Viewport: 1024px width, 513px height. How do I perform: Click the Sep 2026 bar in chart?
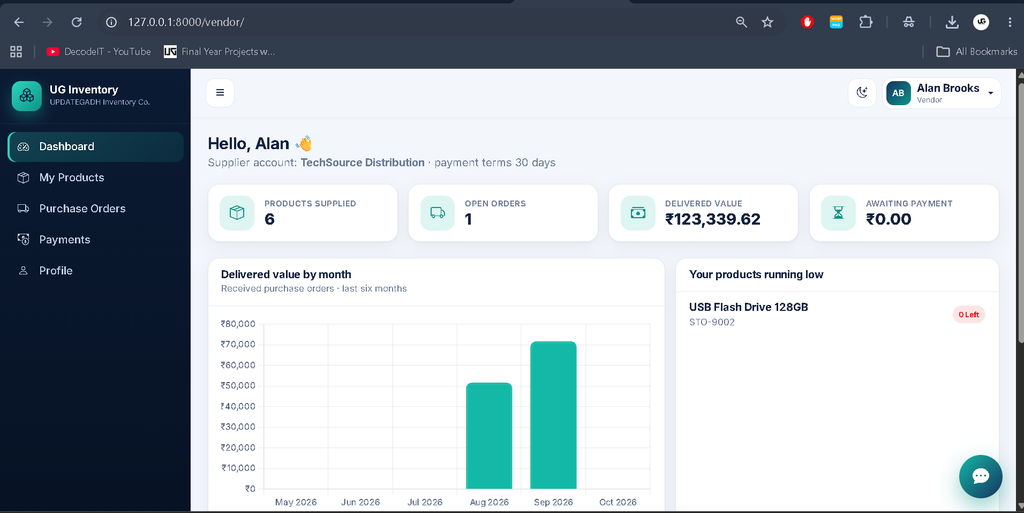(553, 415)
